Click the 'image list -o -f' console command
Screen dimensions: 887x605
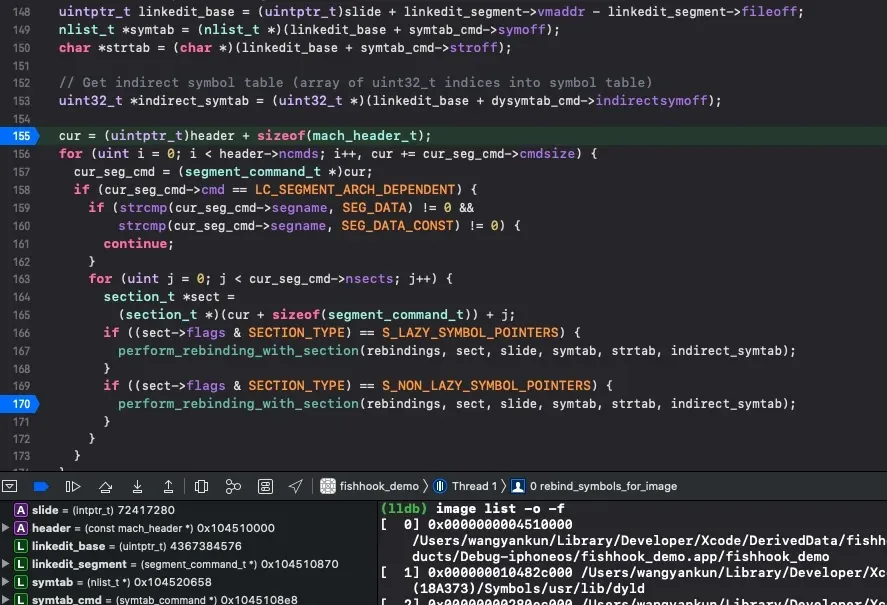(500, 509)
